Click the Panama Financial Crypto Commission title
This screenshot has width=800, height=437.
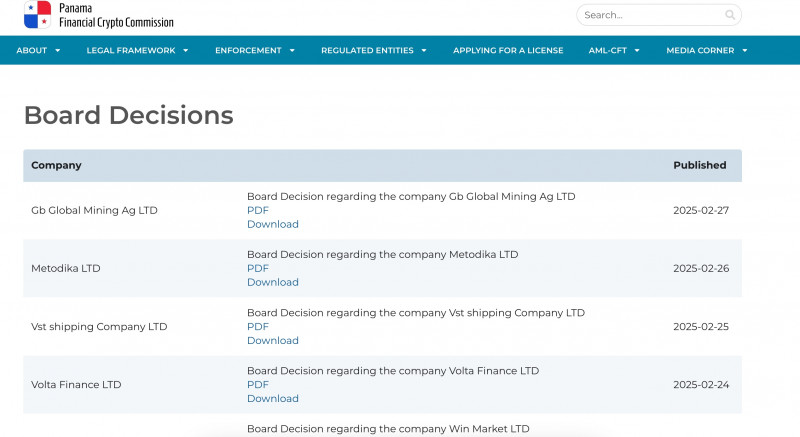[116, 15]
